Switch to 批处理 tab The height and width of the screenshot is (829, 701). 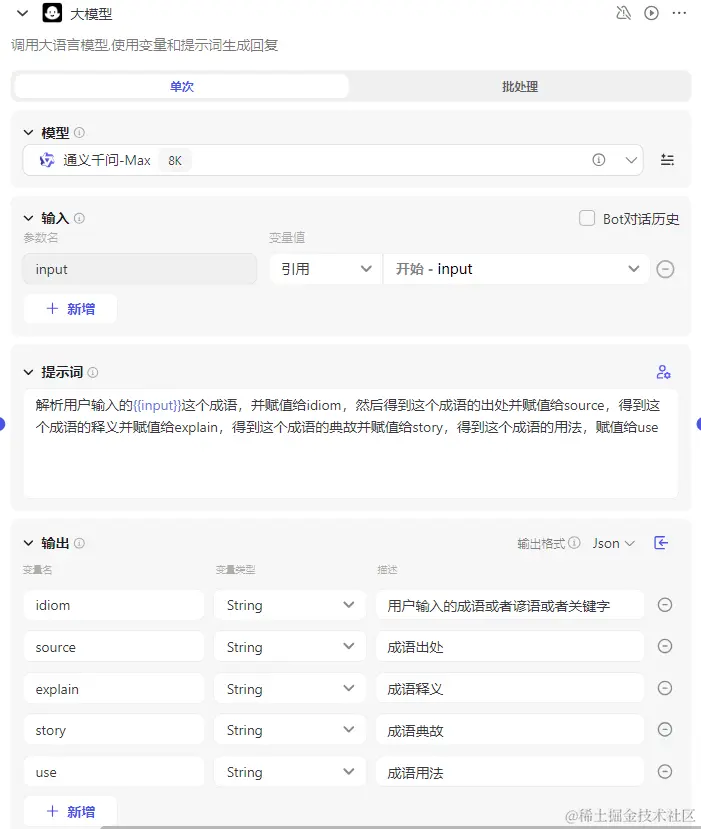pos(520,86)
